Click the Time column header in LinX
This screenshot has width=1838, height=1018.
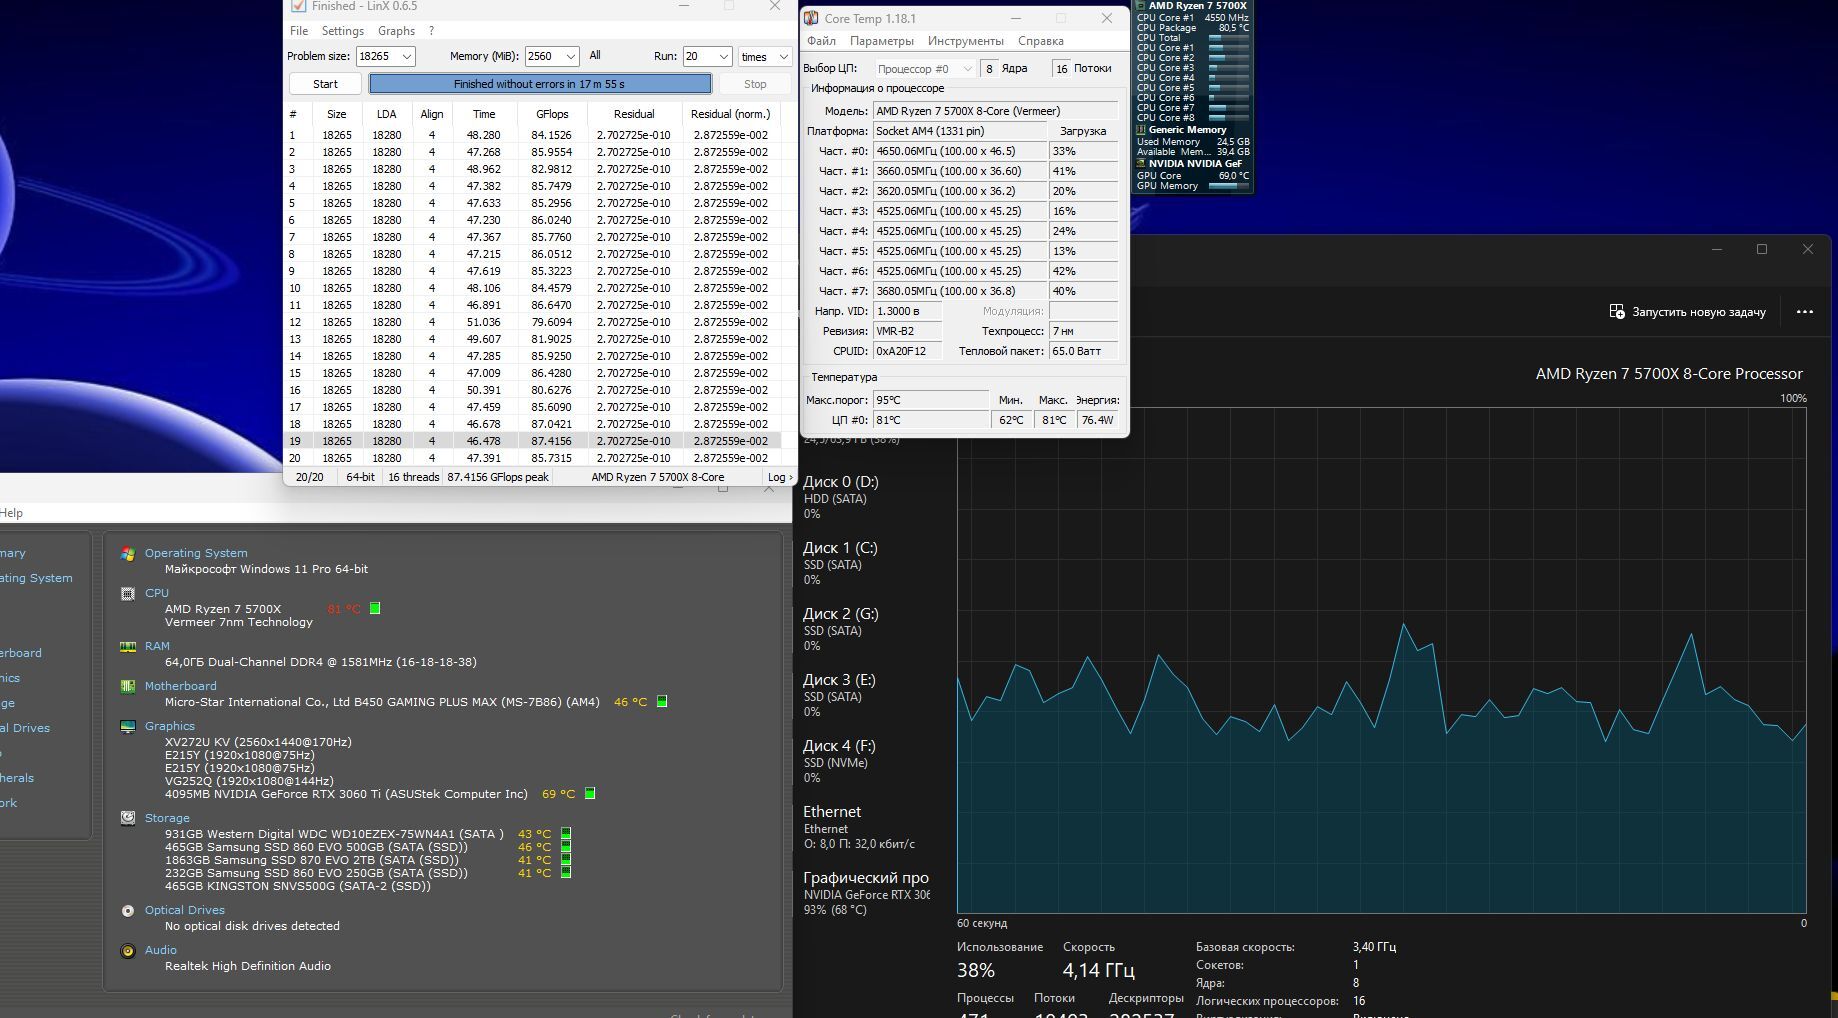pyautogui.click(x=484, y=114)
